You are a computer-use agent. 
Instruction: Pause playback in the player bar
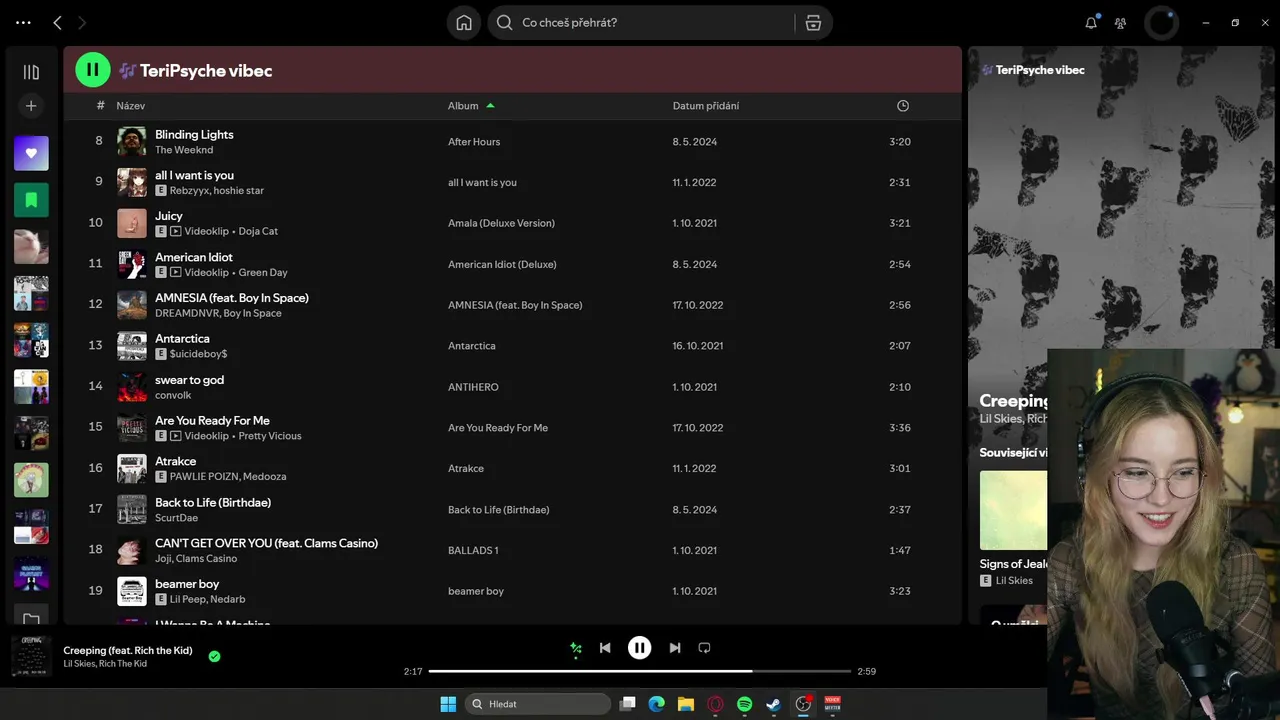[640, 648]
